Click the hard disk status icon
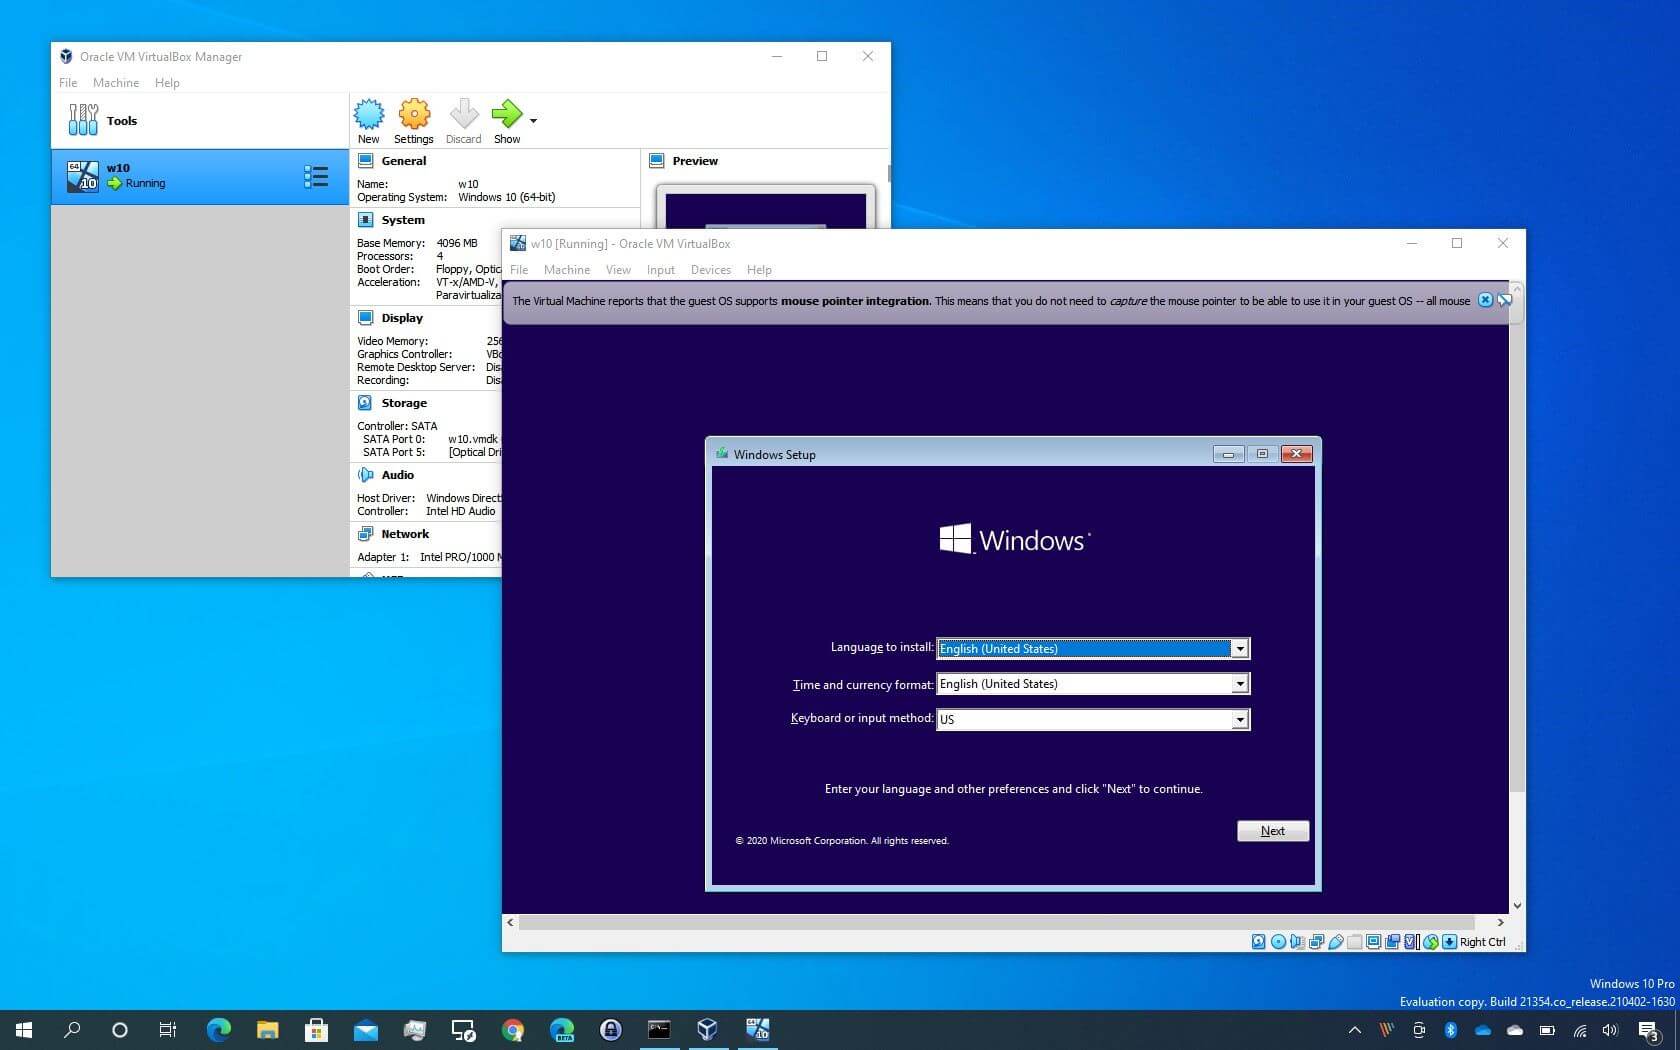The width and height of the screenshot is (1680, 1050). (x=1258, y=941)
